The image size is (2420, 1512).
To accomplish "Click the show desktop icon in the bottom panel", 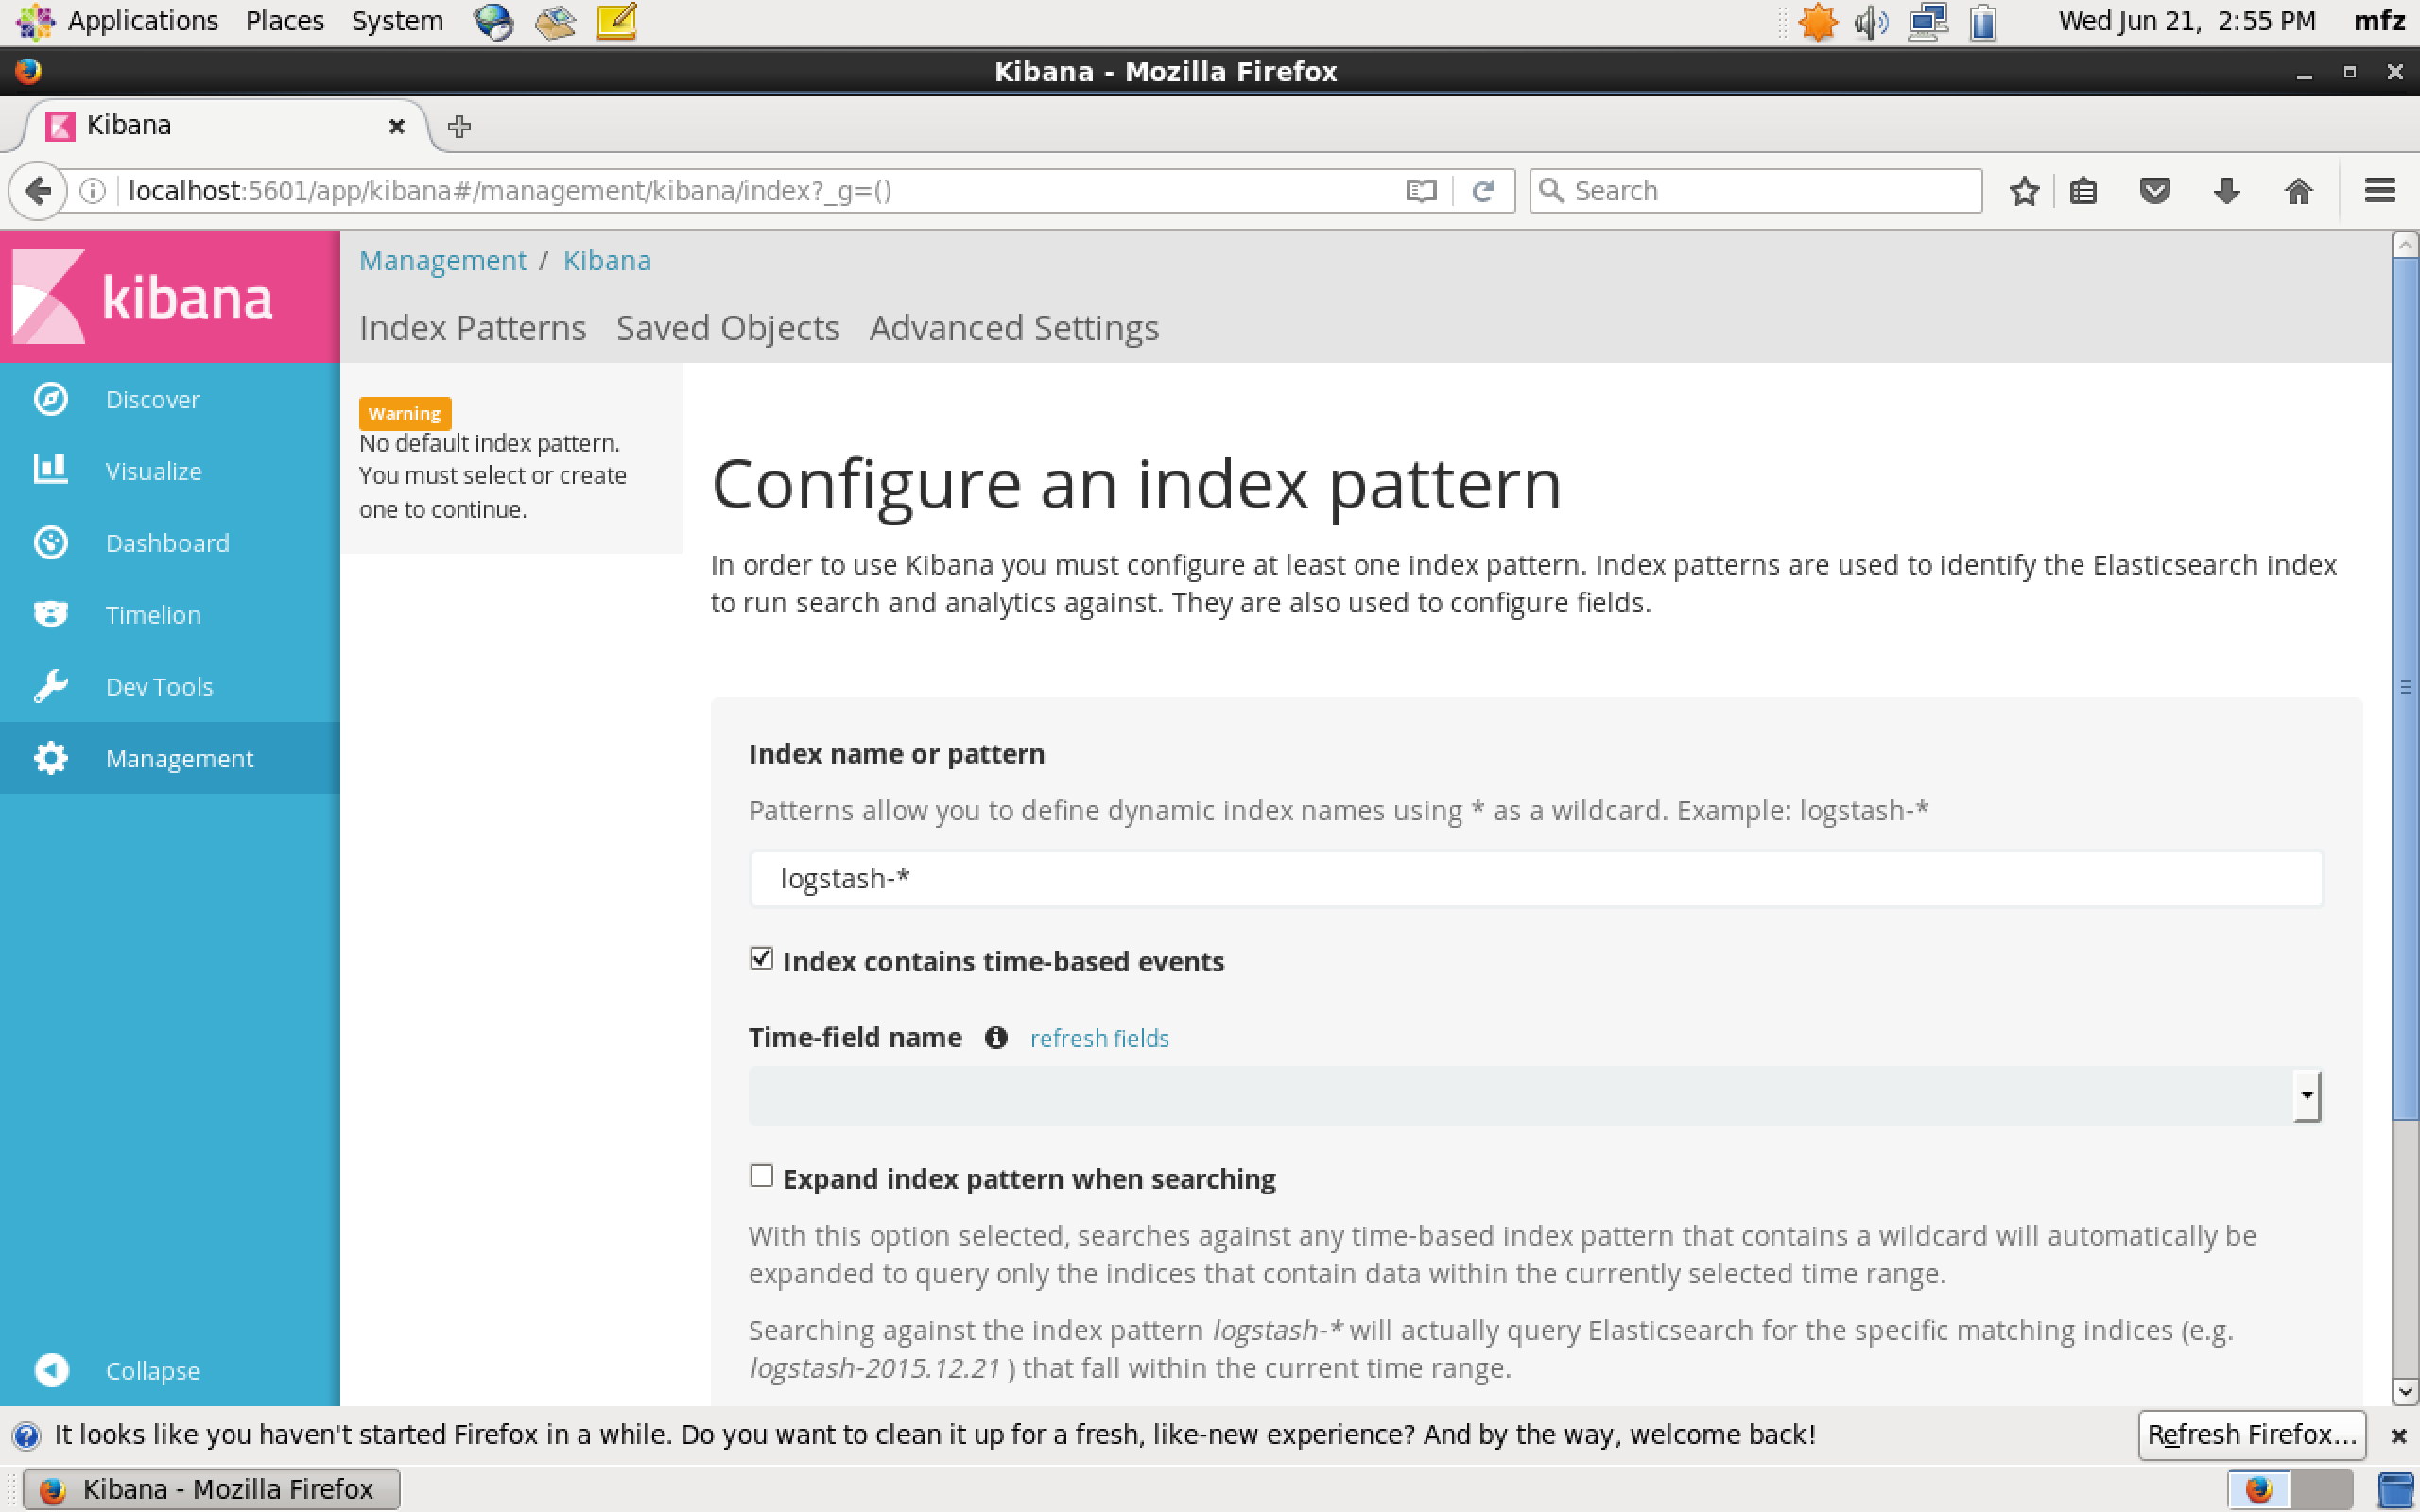I will click(2395, 1489).
